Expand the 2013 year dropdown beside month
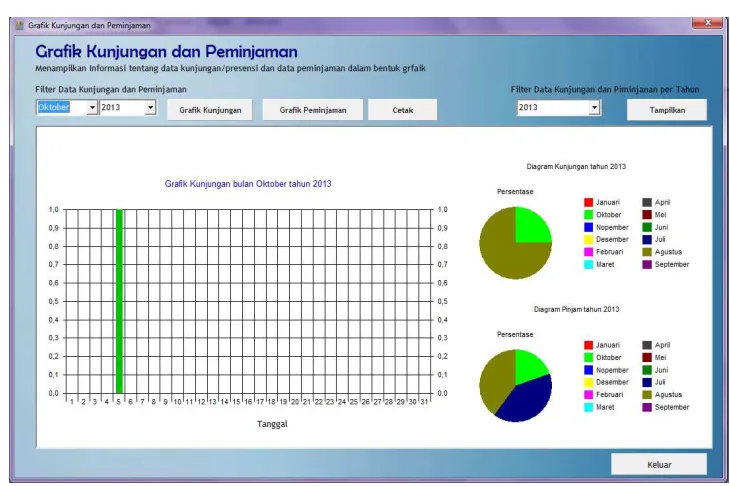Image resolution: width=730 pixels, height=486 pixels. pos(150,108)
